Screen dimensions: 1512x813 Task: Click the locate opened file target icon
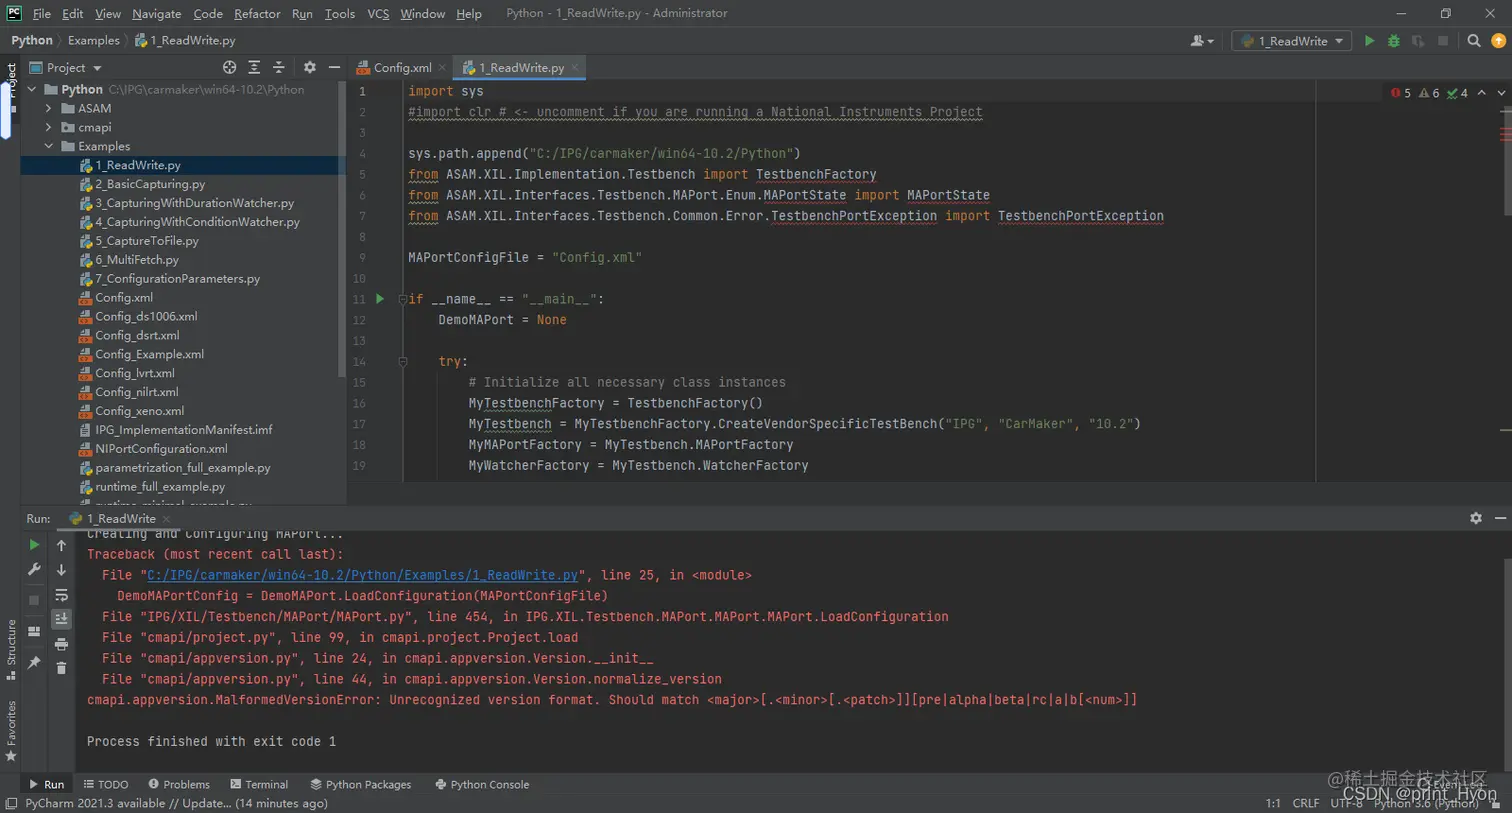(x=229, y=67)
